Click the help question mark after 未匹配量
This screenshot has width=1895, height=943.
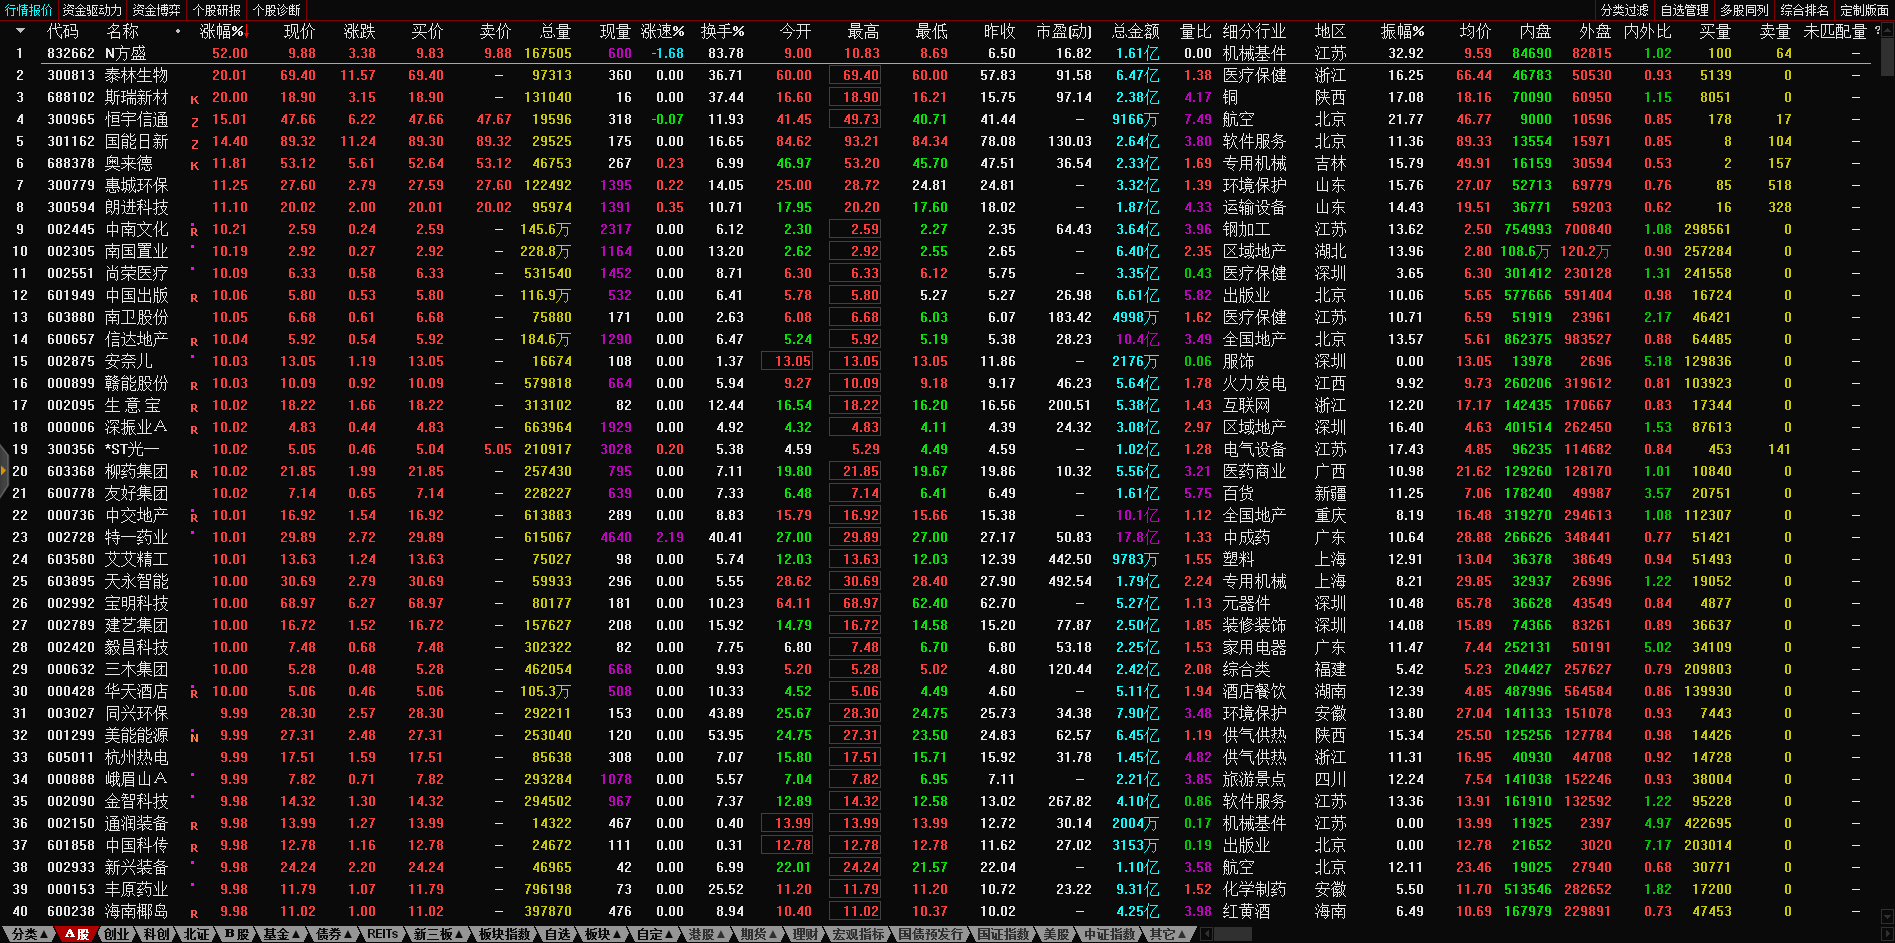pyautogui.click(x=1877, y=31)
